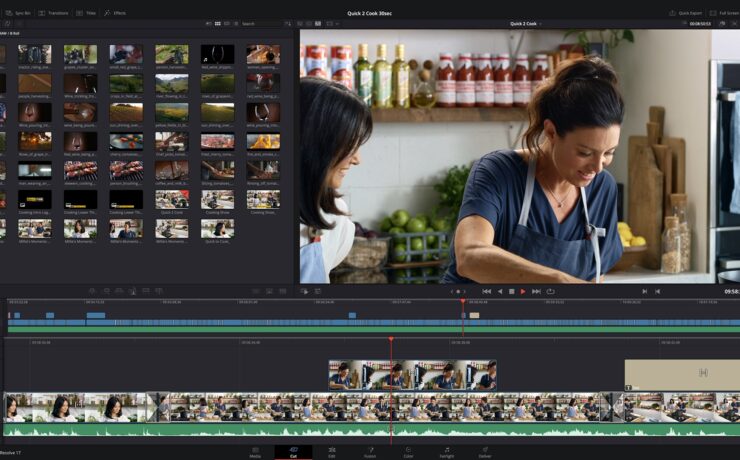740x460 pixels.
Task: Switch media pool to list view
Action: [x=236, y=23]
